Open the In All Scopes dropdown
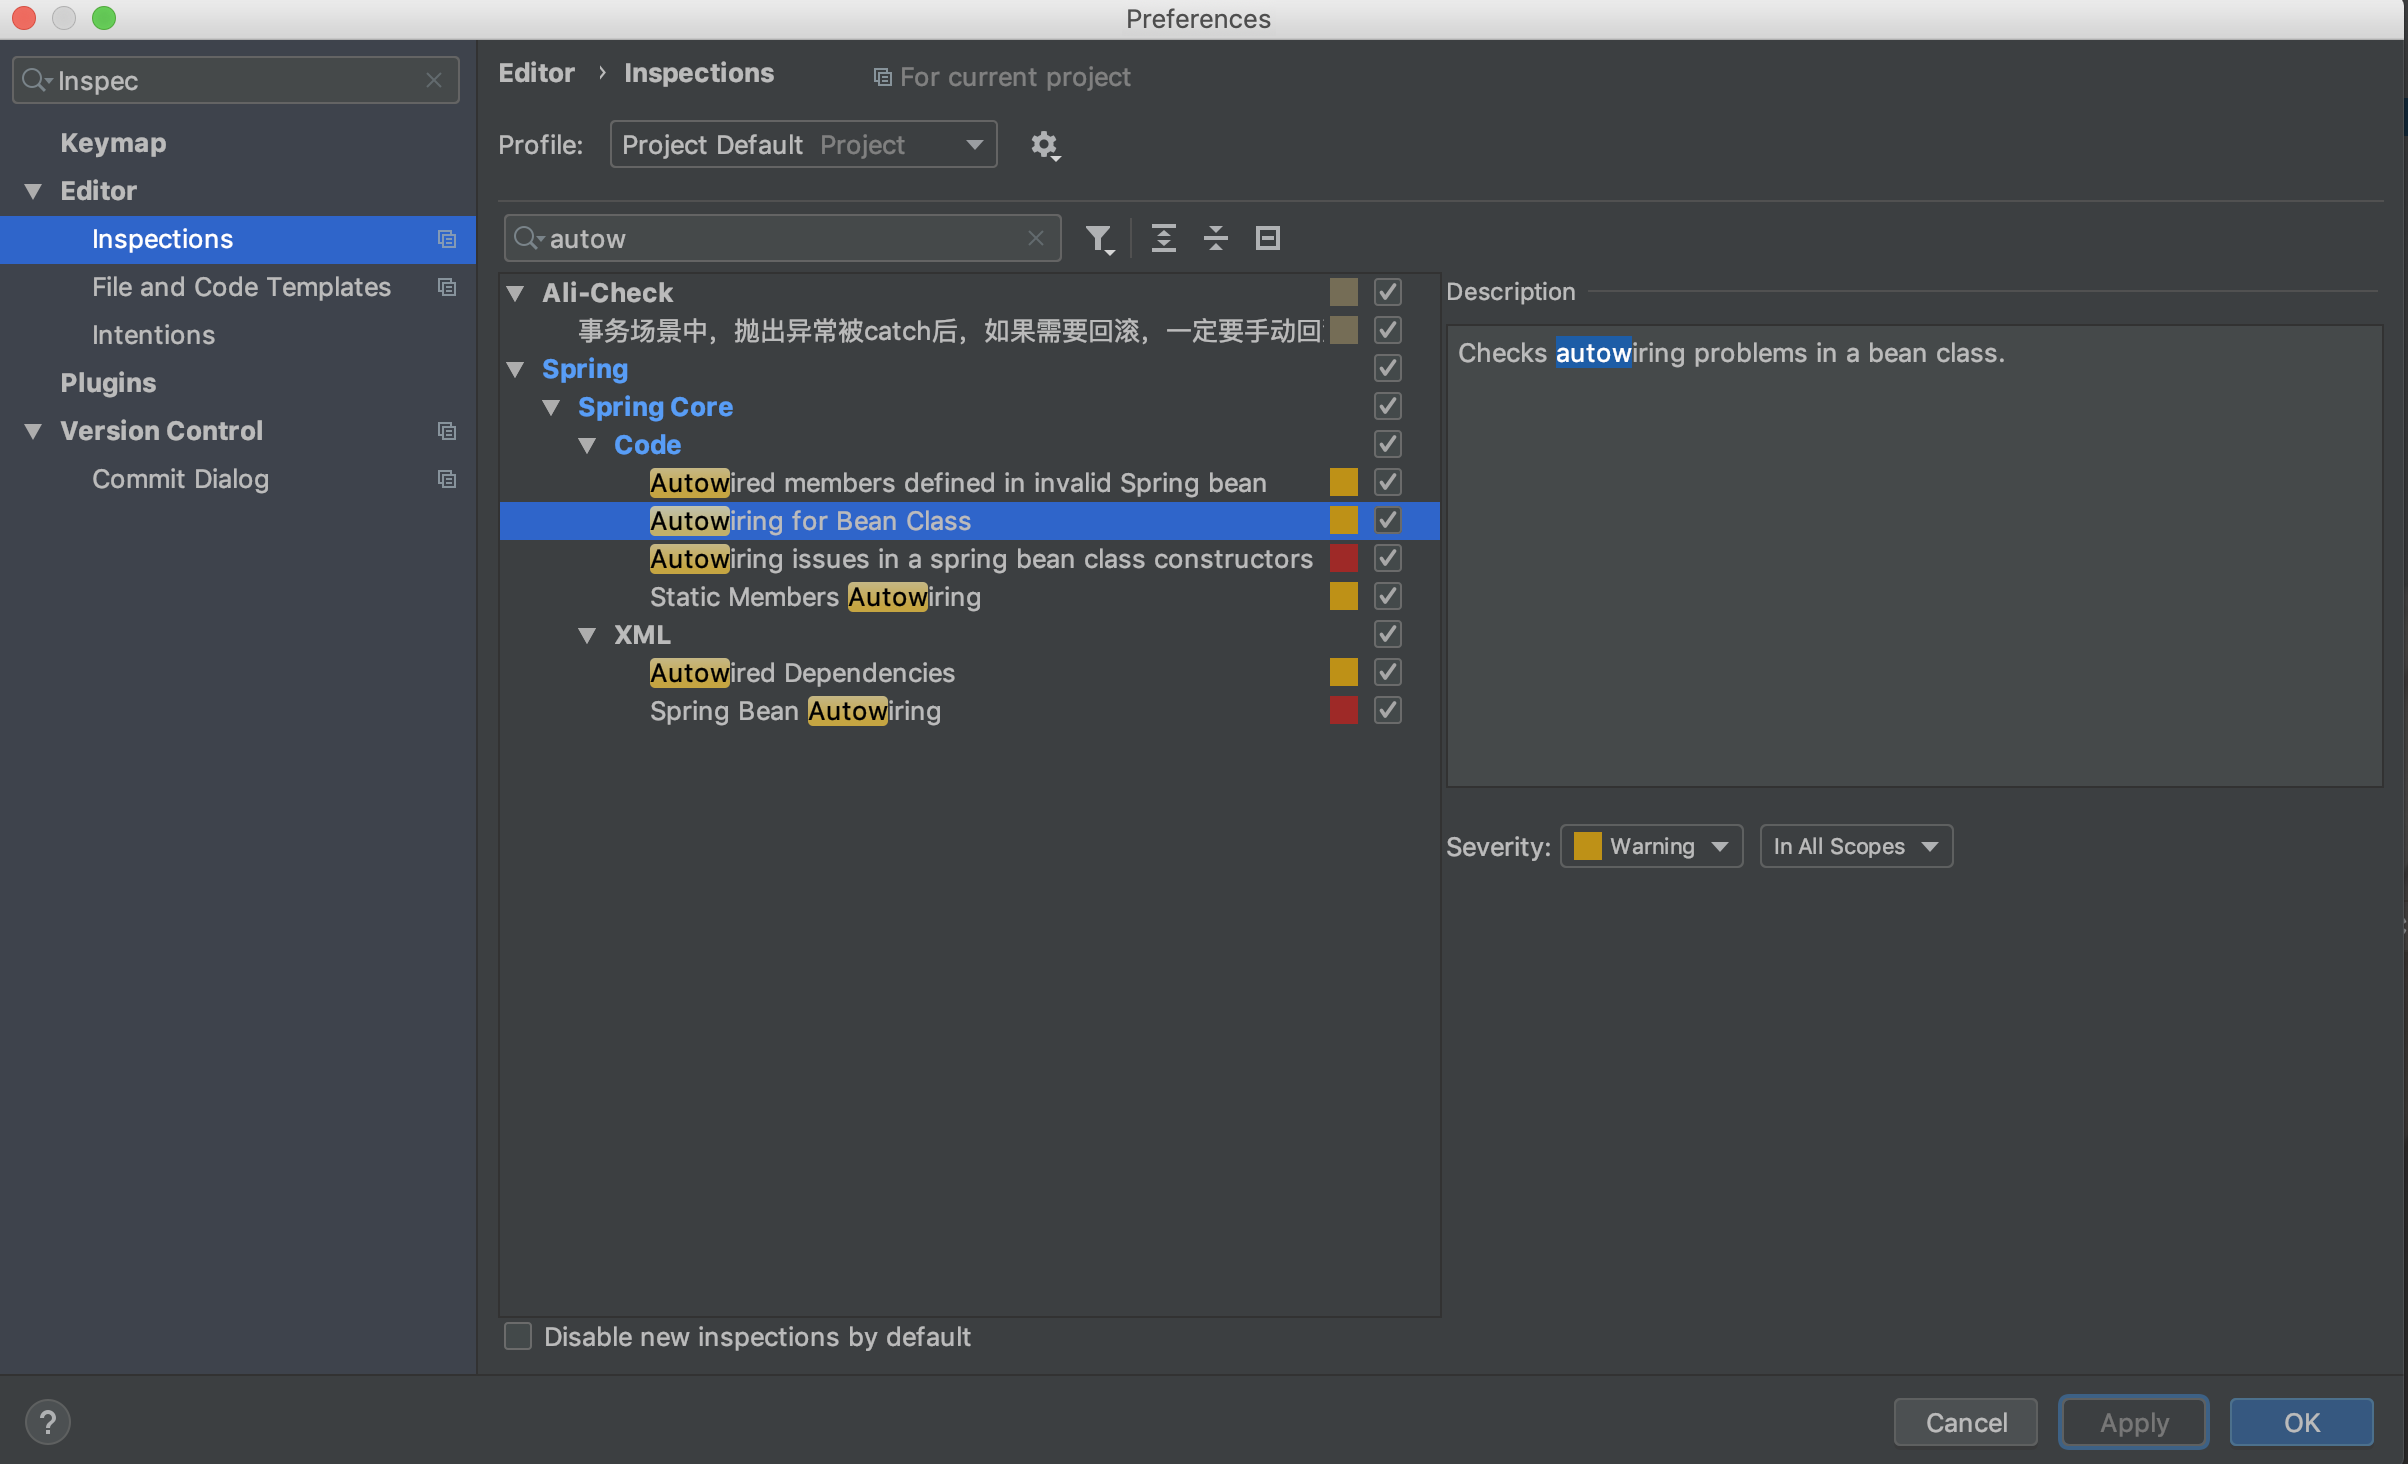The width and height of the screenshot is (2408, 1464). pyautogui.click(x=1855, y=846)
